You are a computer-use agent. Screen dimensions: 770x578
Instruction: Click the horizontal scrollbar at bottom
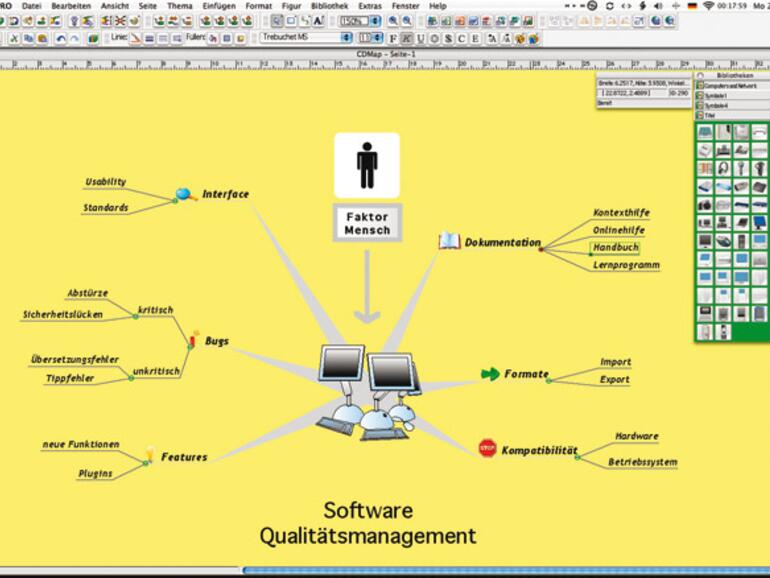pos(506,570)
